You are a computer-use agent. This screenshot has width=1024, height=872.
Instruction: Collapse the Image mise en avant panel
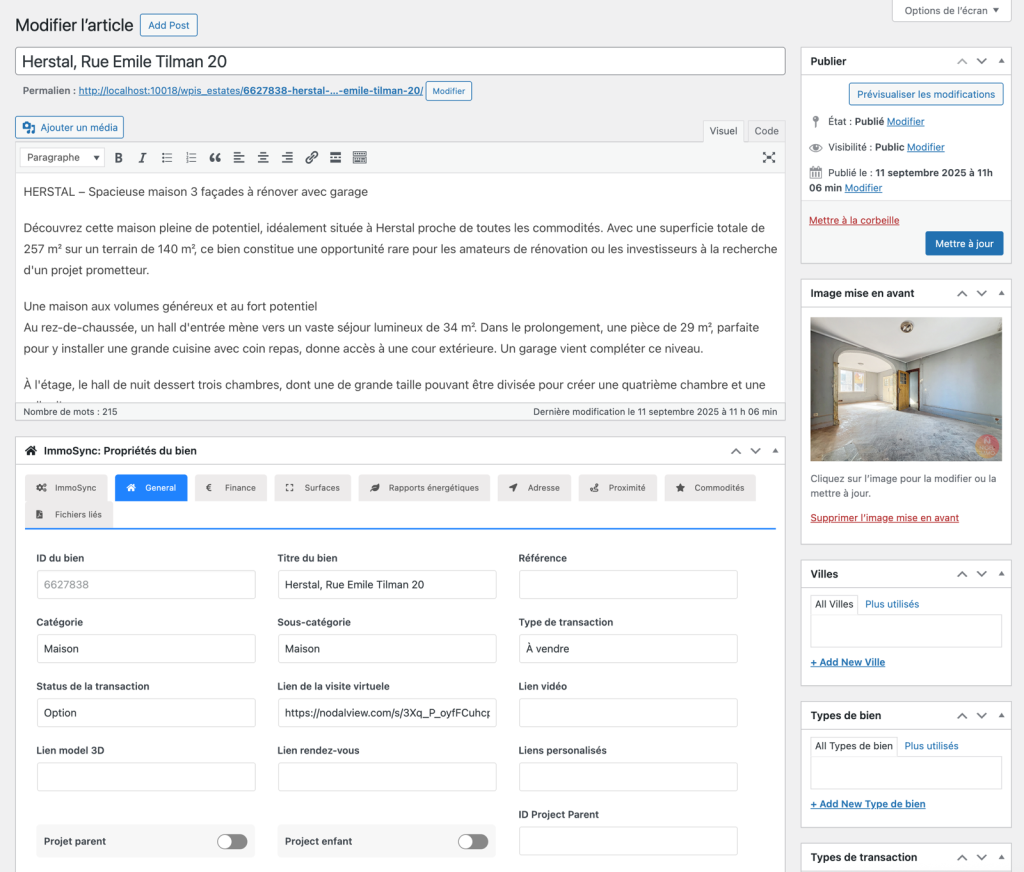tap(1001, 293)
